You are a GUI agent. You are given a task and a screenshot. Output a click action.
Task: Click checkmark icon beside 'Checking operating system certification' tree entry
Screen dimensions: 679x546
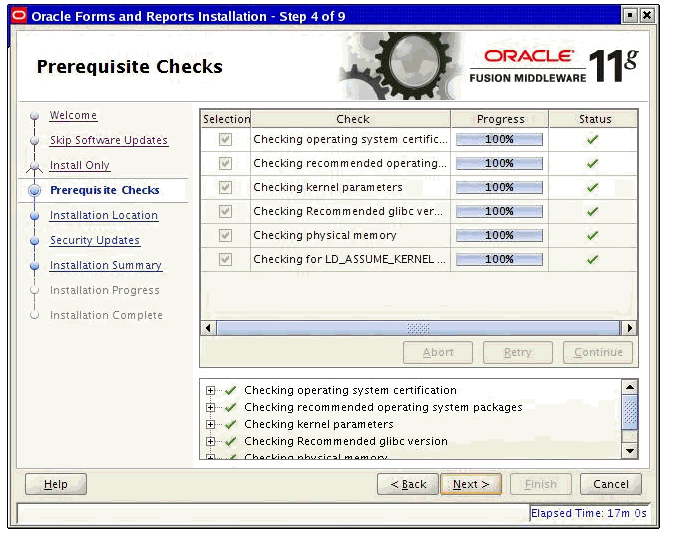point(231,390)
